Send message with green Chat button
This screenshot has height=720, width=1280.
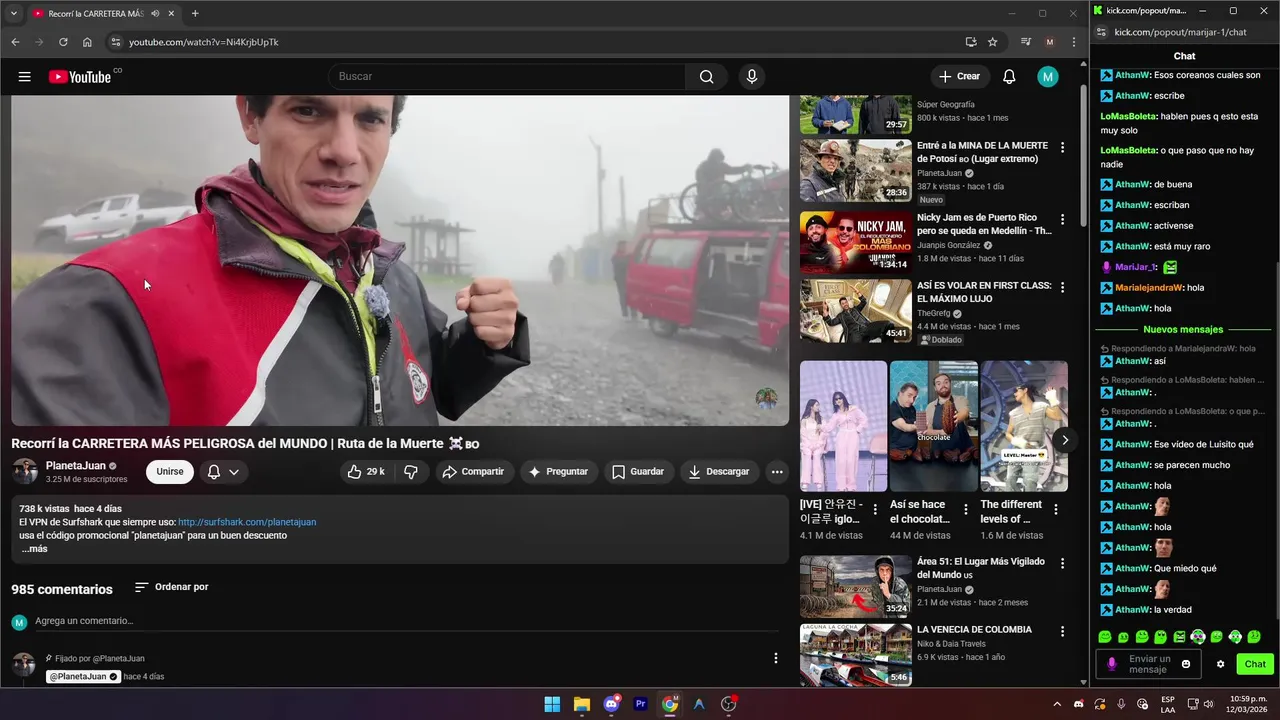1255,664
